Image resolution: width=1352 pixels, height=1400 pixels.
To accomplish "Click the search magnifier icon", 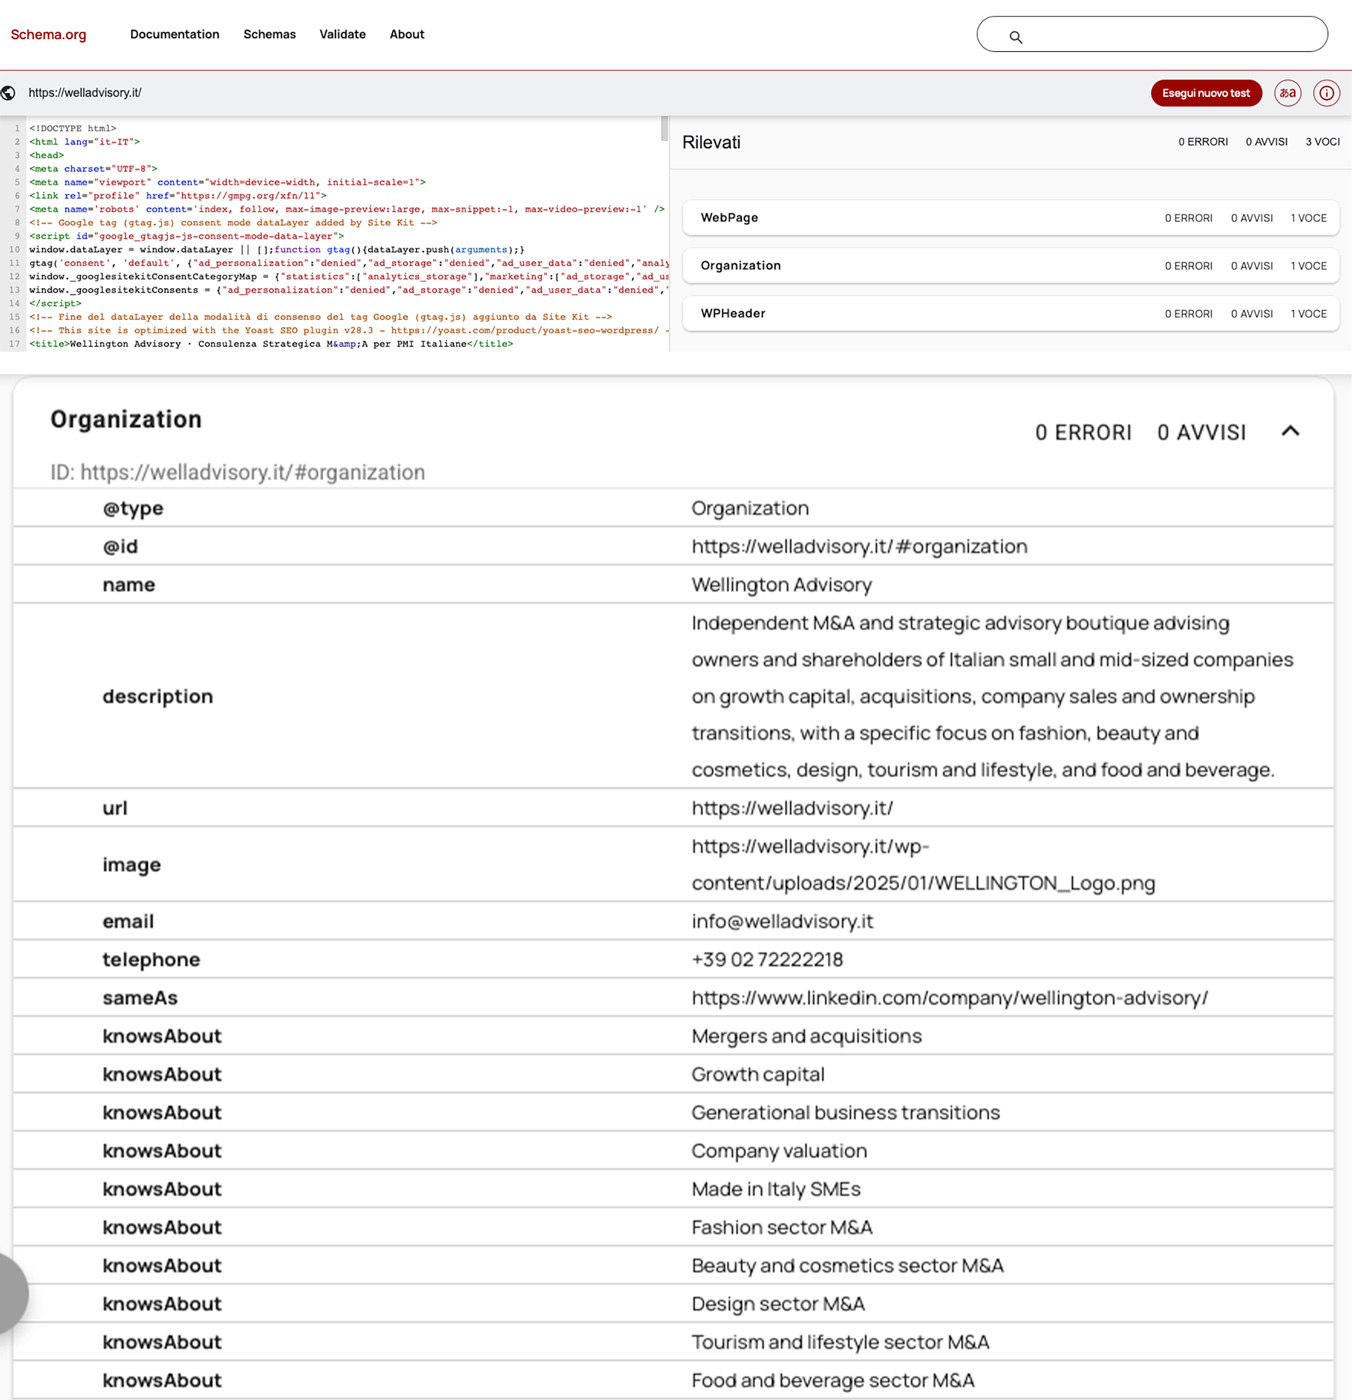I will click(1015, 37).
